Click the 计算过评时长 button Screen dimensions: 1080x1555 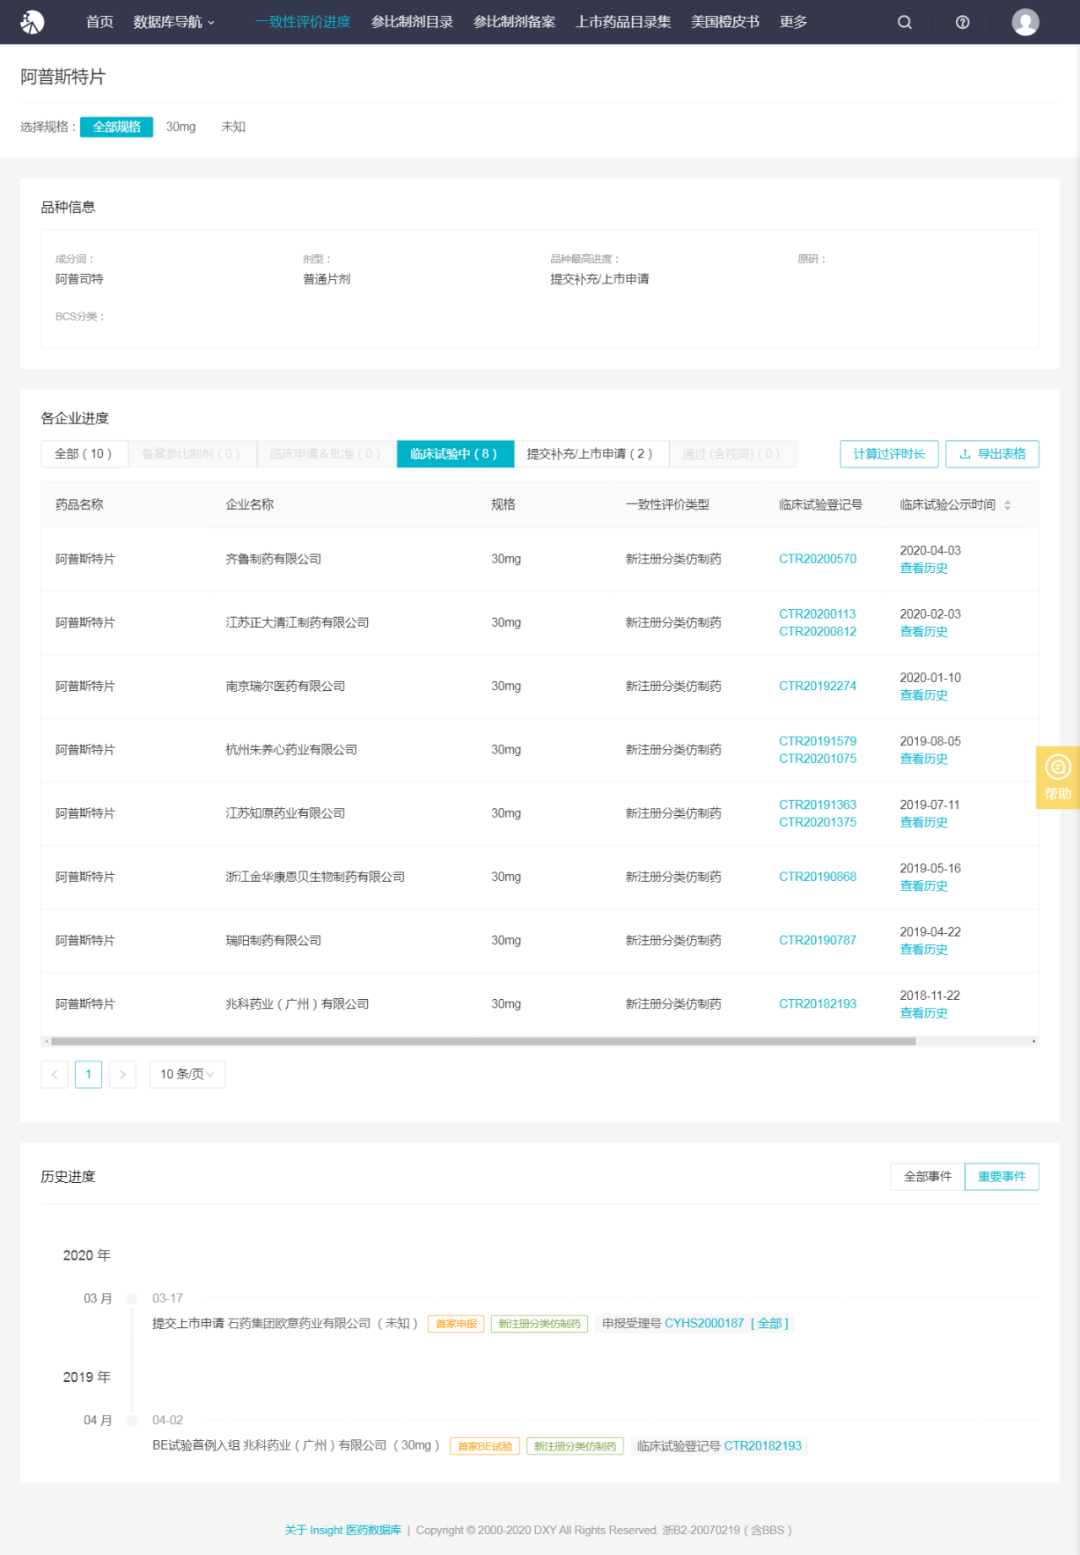click(889, 454)
